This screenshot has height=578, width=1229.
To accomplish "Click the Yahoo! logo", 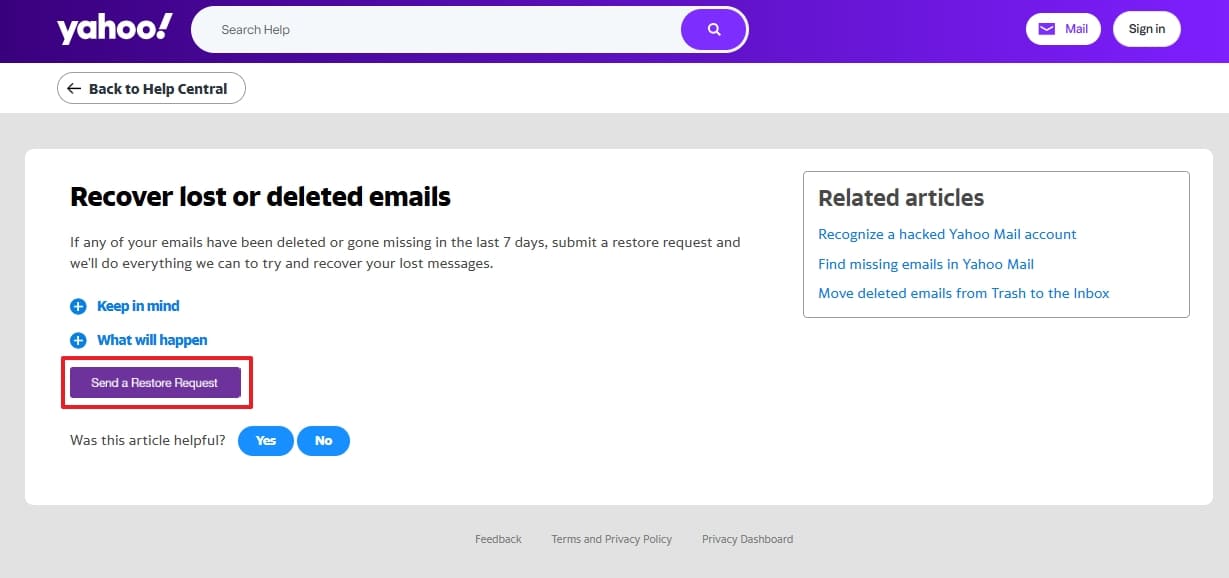I will pos(112,29).
